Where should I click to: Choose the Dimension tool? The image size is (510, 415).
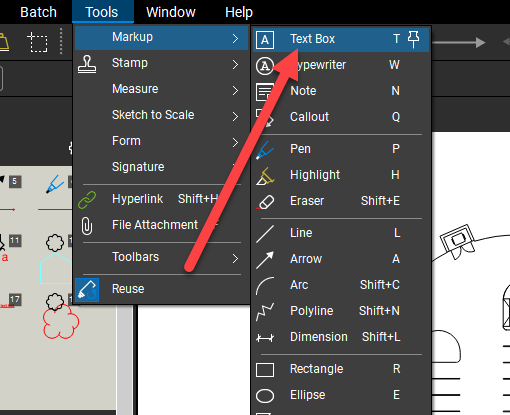341,337
